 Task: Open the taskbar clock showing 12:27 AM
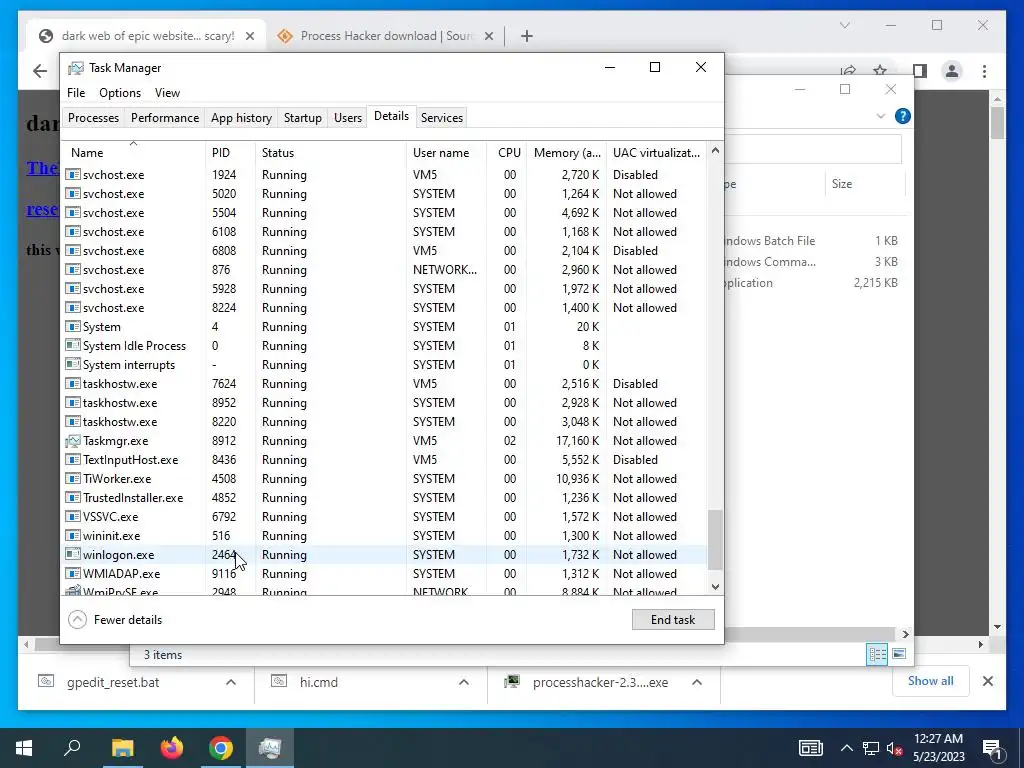click(x=938, y=748)
